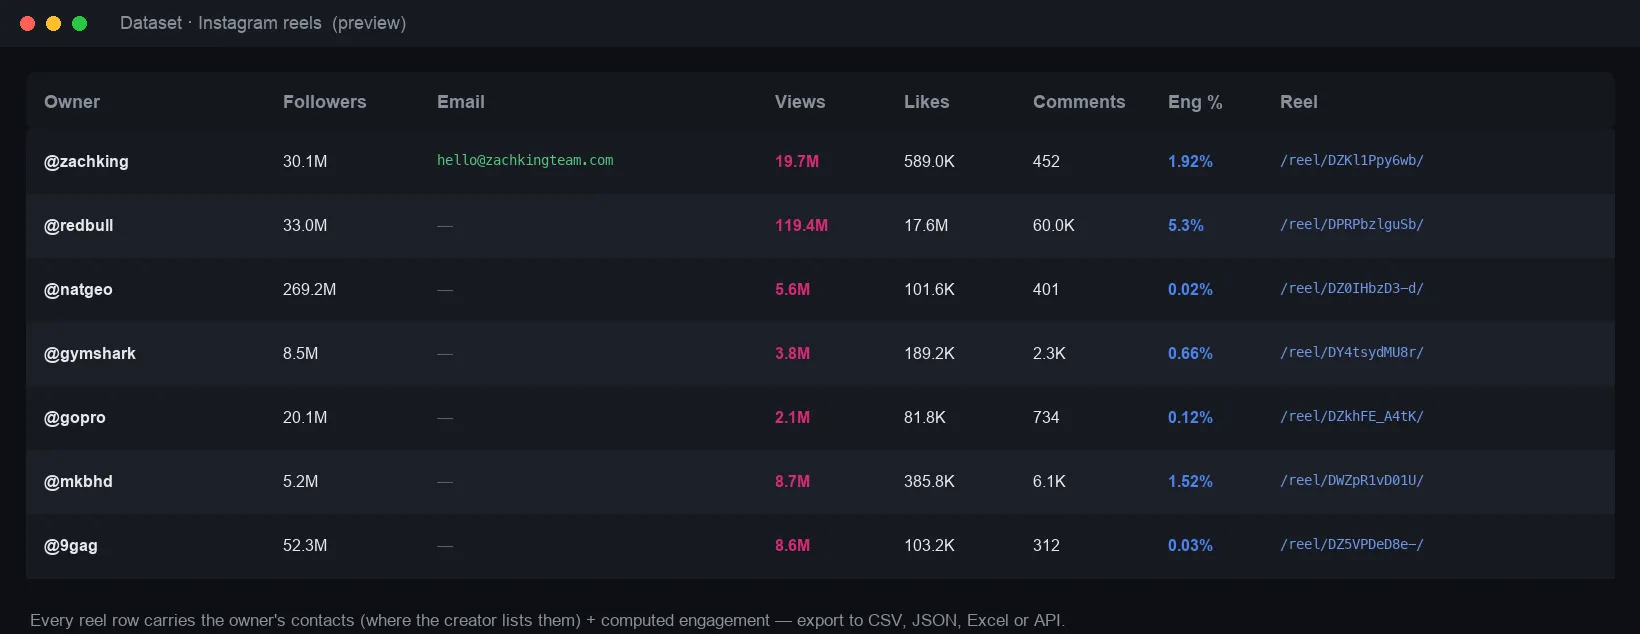Screen dimensions: 1640x634
Task: Click the 3.8M views value
Action: tap(793, 353)
